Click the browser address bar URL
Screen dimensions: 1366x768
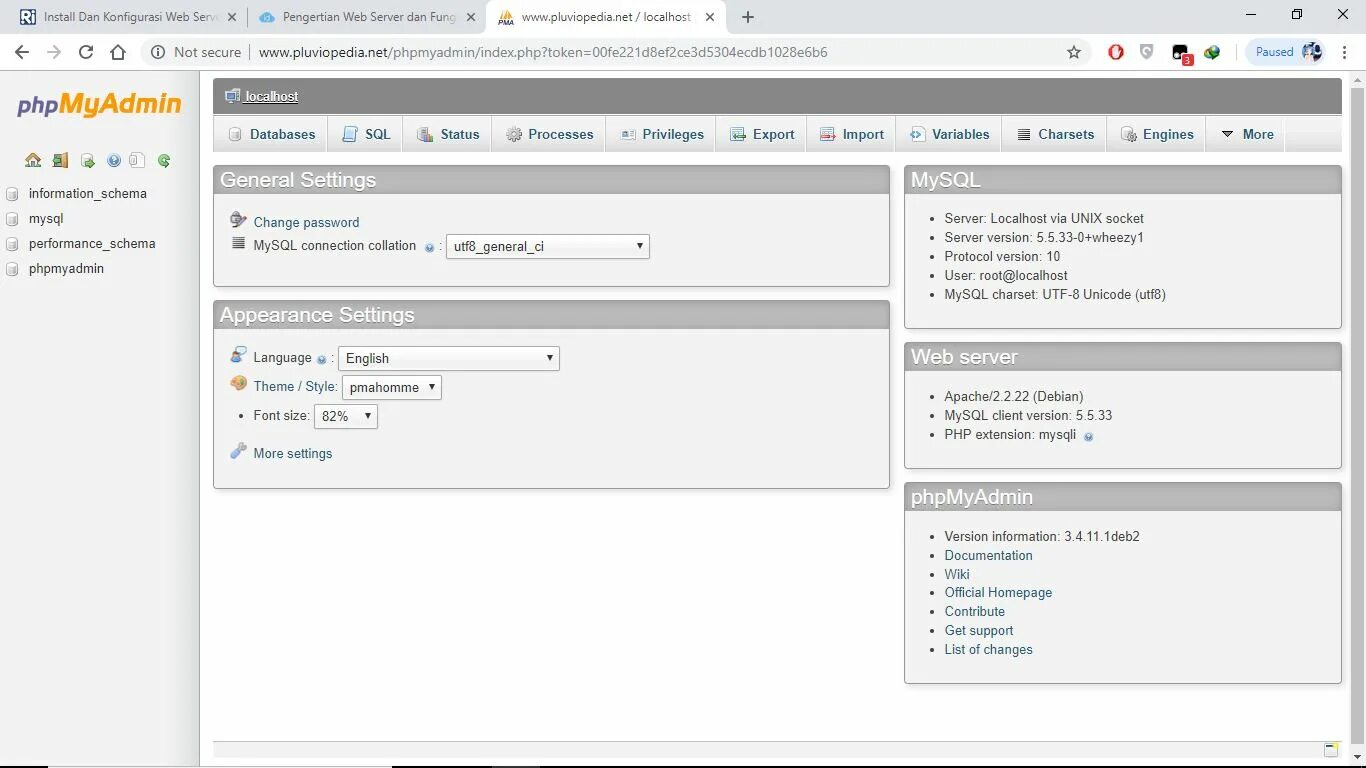[543, 52]
